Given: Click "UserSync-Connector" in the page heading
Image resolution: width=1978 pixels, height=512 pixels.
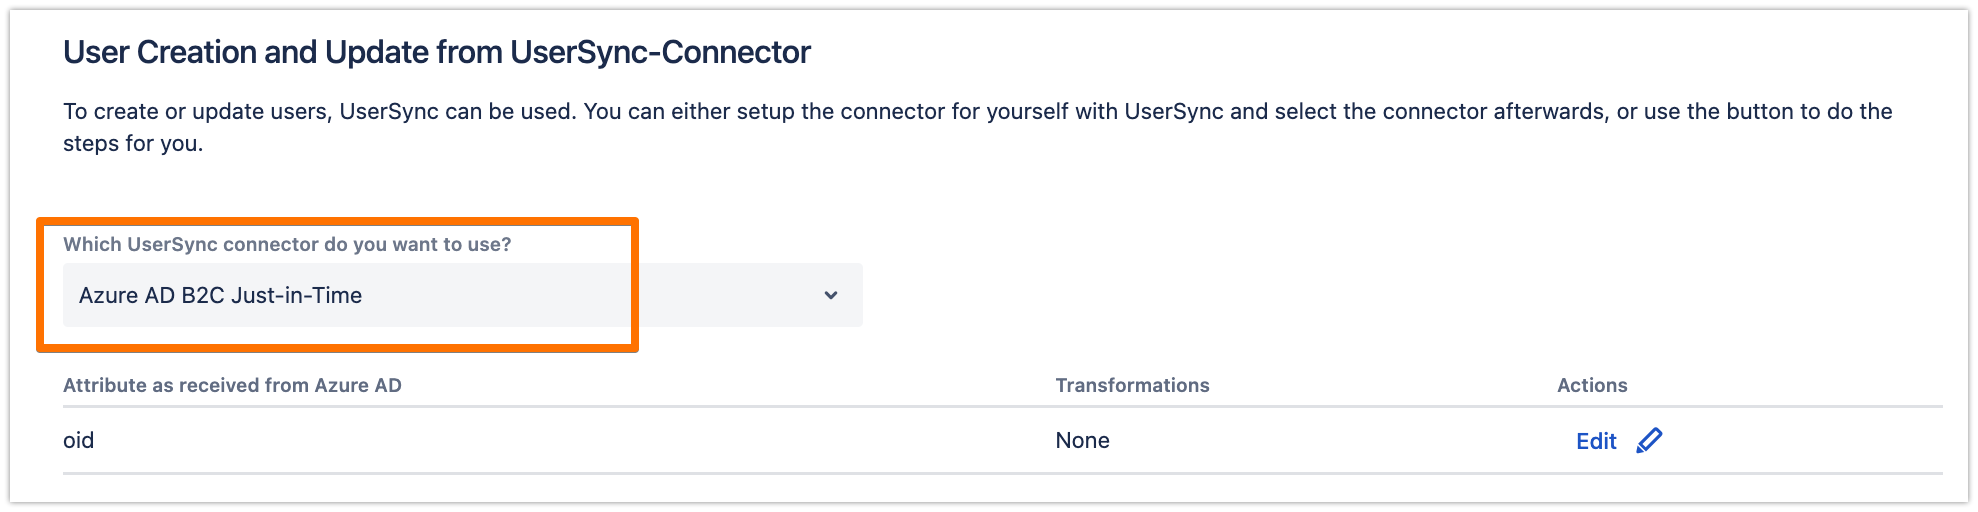Looking at the screenshot, I should [x=660, y=52].
